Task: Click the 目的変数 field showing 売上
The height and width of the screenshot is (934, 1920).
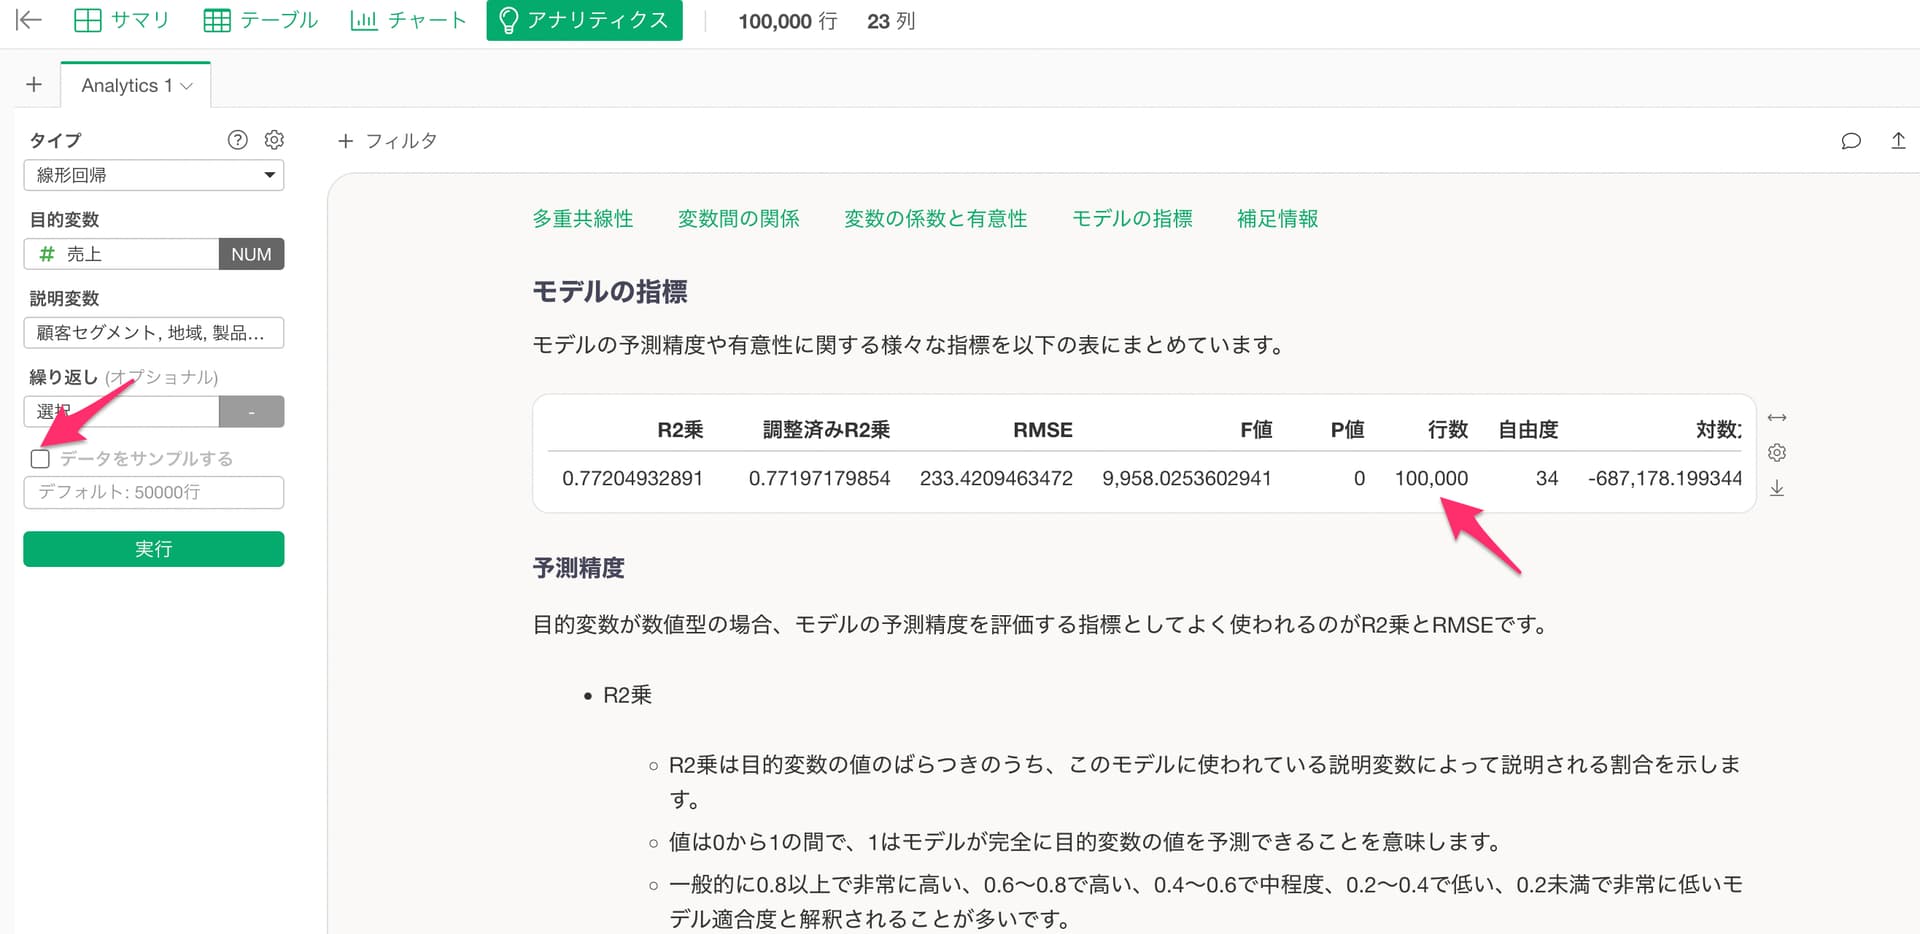Action: pyautogui.click(x=120, y=253)
